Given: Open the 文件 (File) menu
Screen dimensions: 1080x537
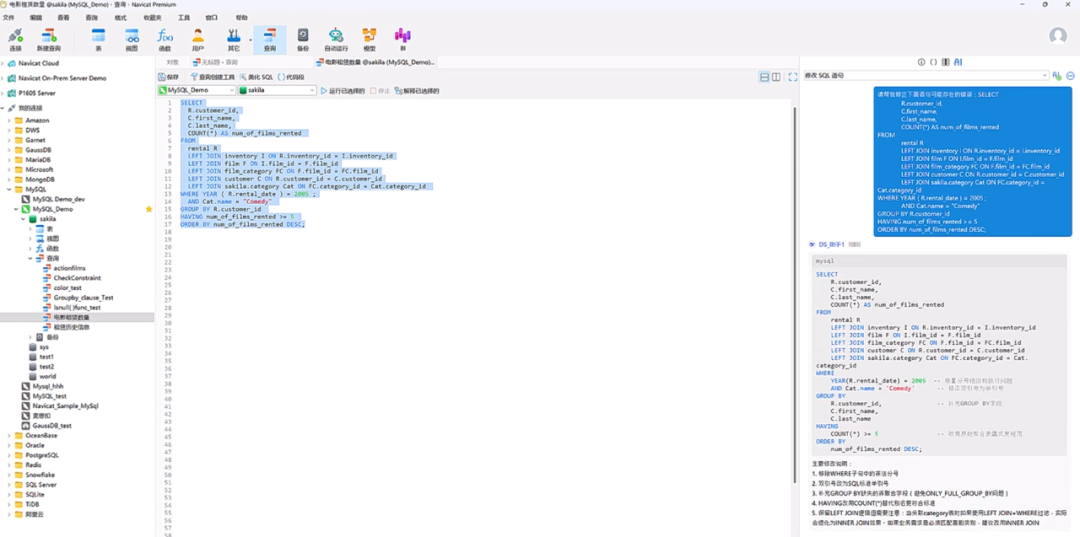Looking at the screenshot, I should pyautogui.click(x=8, y=17).
